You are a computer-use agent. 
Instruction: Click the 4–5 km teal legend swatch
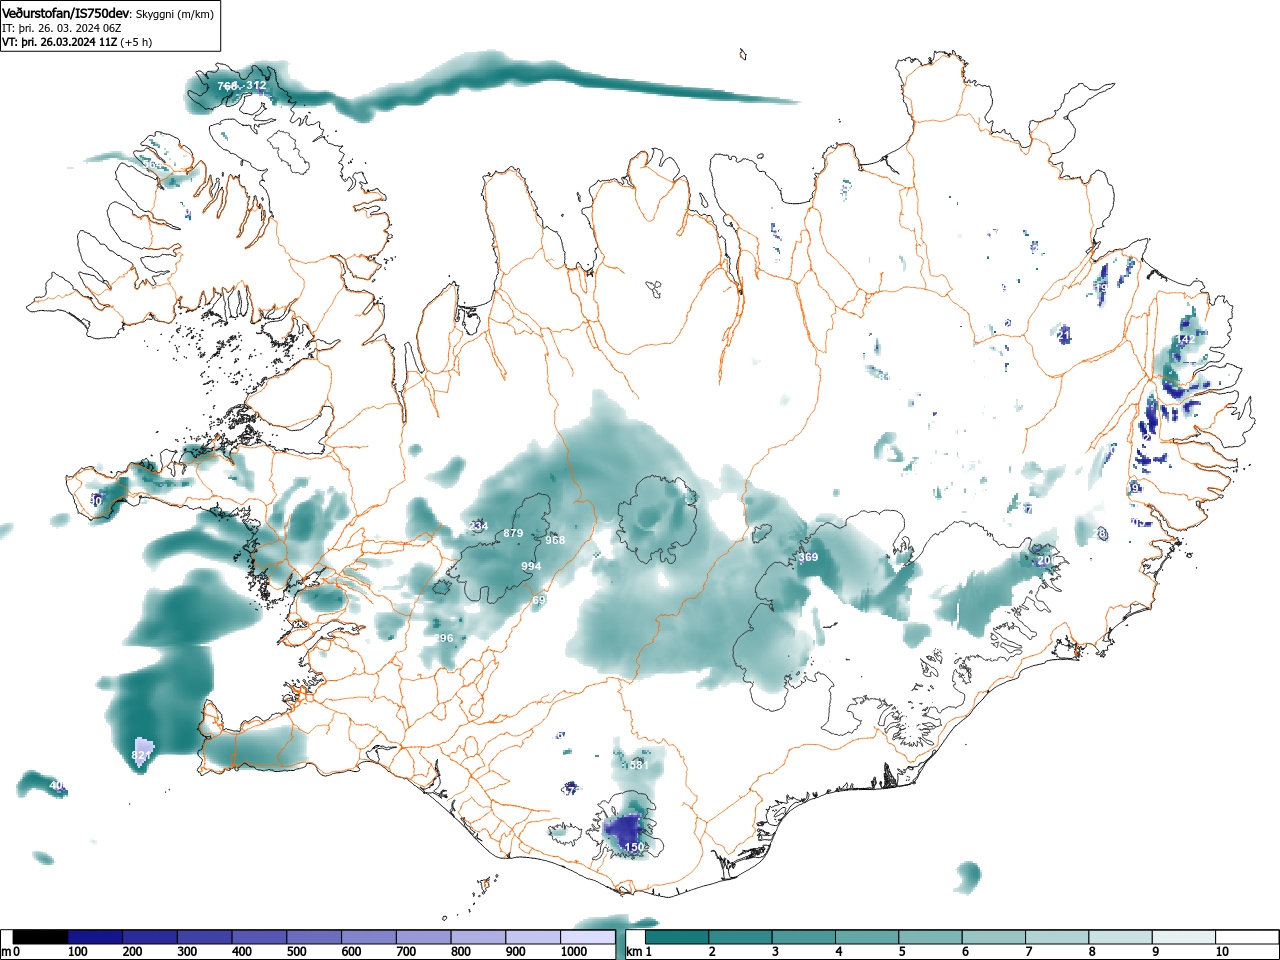point(868,938)
